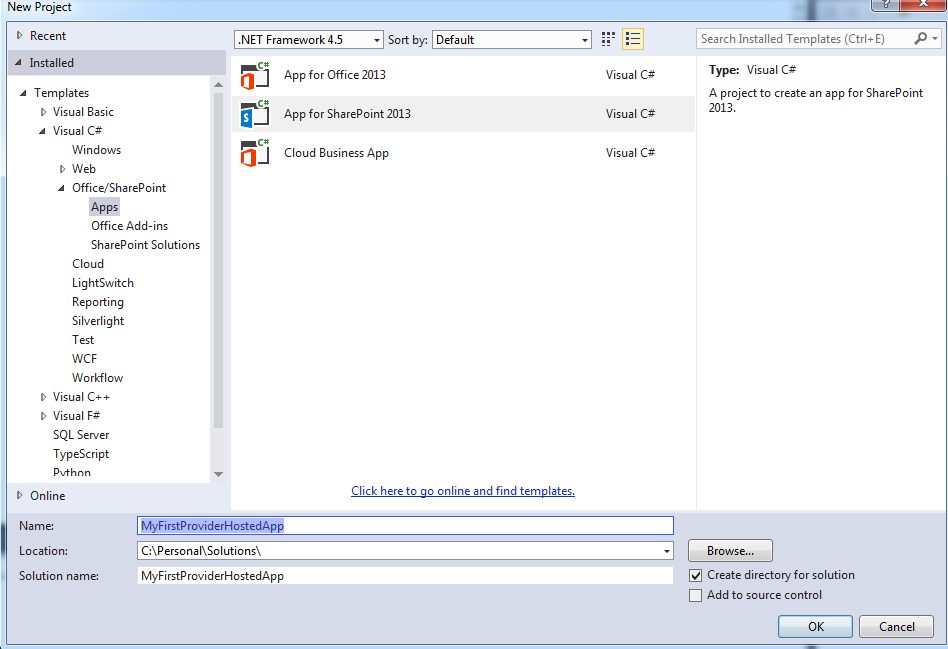Select the 'Cloud Business App' template name
This screenshot has width=948, height=649.
tap(336, 153)
